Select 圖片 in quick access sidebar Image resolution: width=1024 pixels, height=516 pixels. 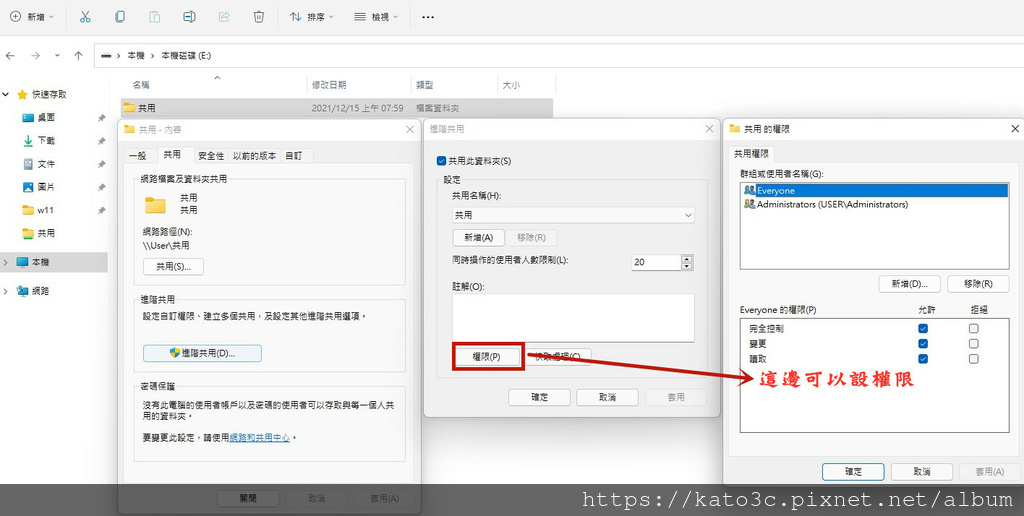pos(46,187)
